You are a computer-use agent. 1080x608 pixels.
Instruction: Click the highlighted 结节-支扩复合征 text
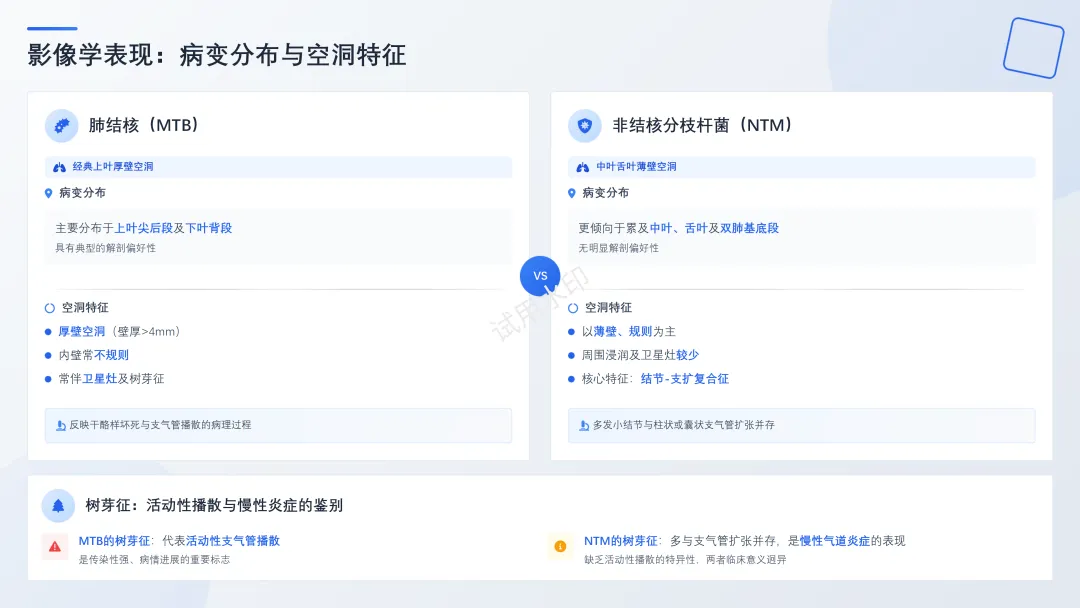685,379
